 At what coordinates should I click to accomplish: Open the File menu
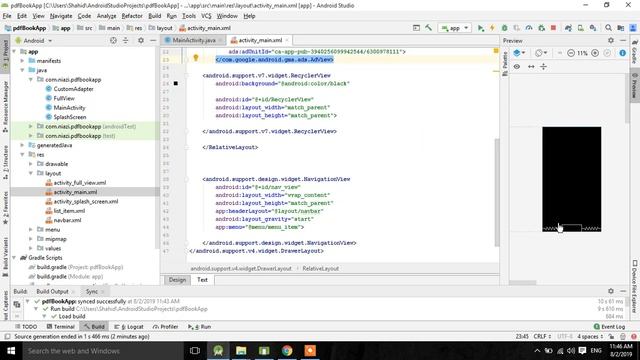[7, 16]
